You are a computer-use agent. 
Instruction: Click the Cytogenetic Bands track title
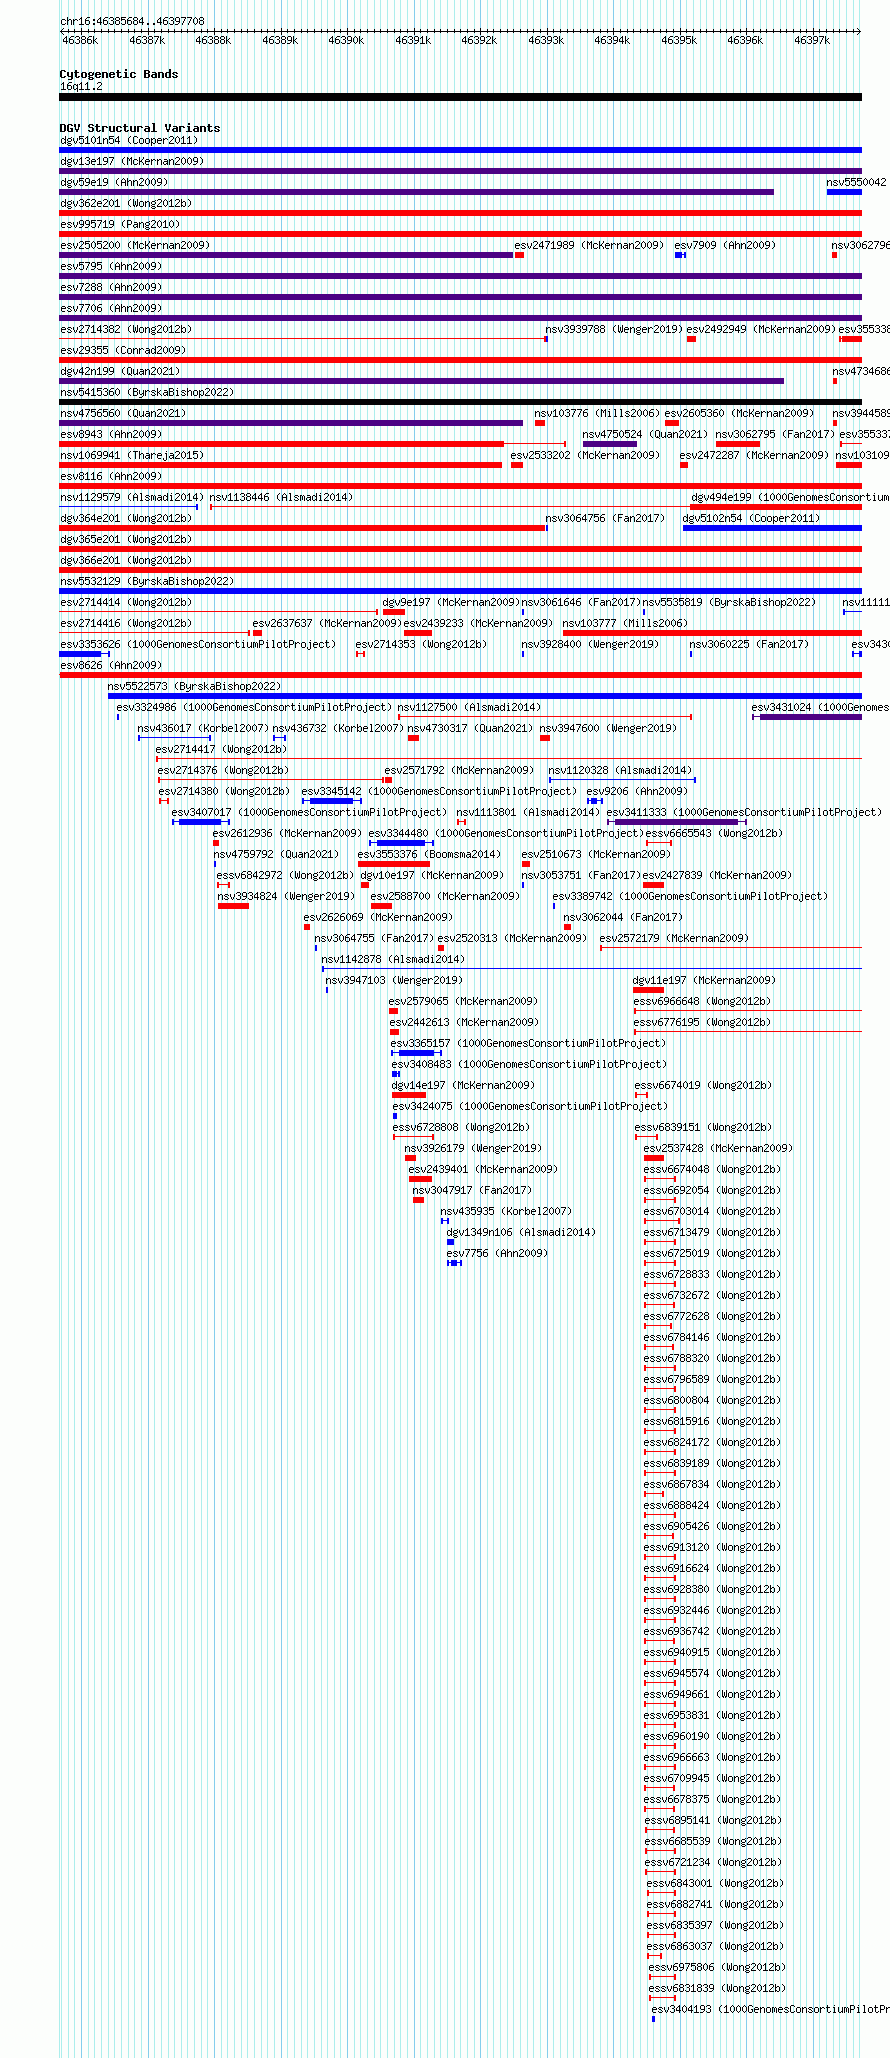119,74
